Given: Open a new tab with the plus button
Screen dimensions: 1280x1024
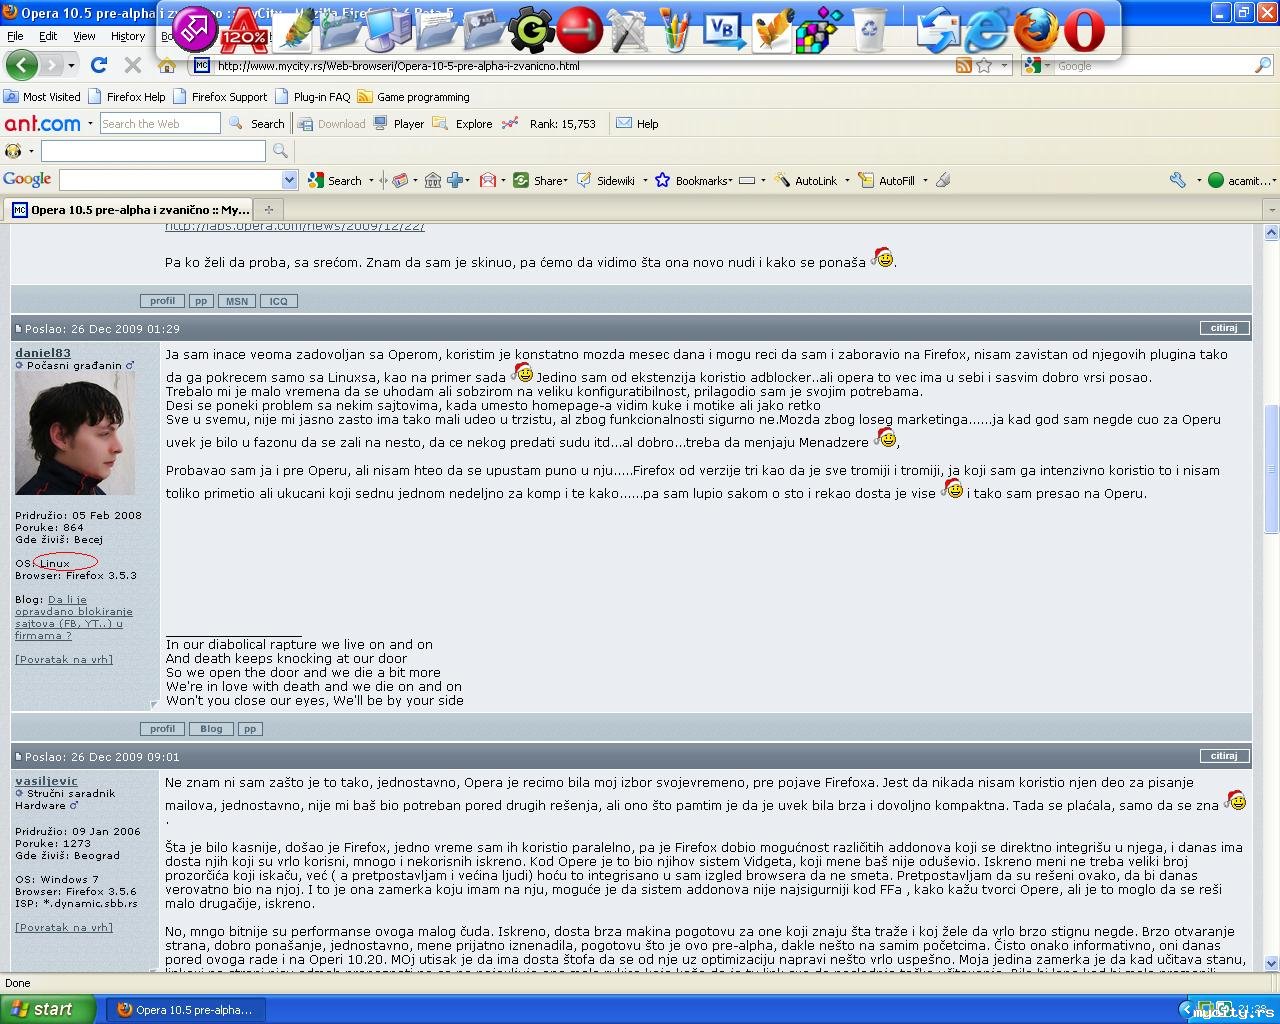Looking at the screenshot, I should coord(268,210).
